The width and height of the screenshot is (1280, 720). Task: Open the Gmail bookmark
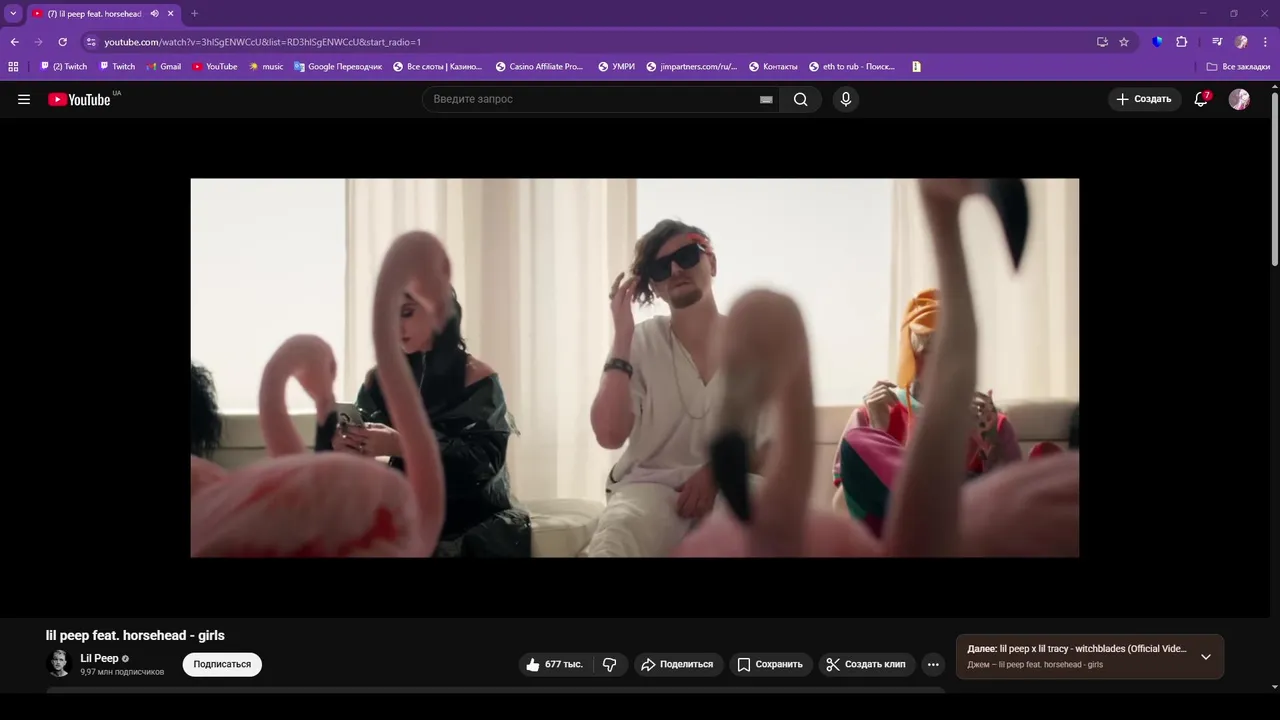pos(163,67)
